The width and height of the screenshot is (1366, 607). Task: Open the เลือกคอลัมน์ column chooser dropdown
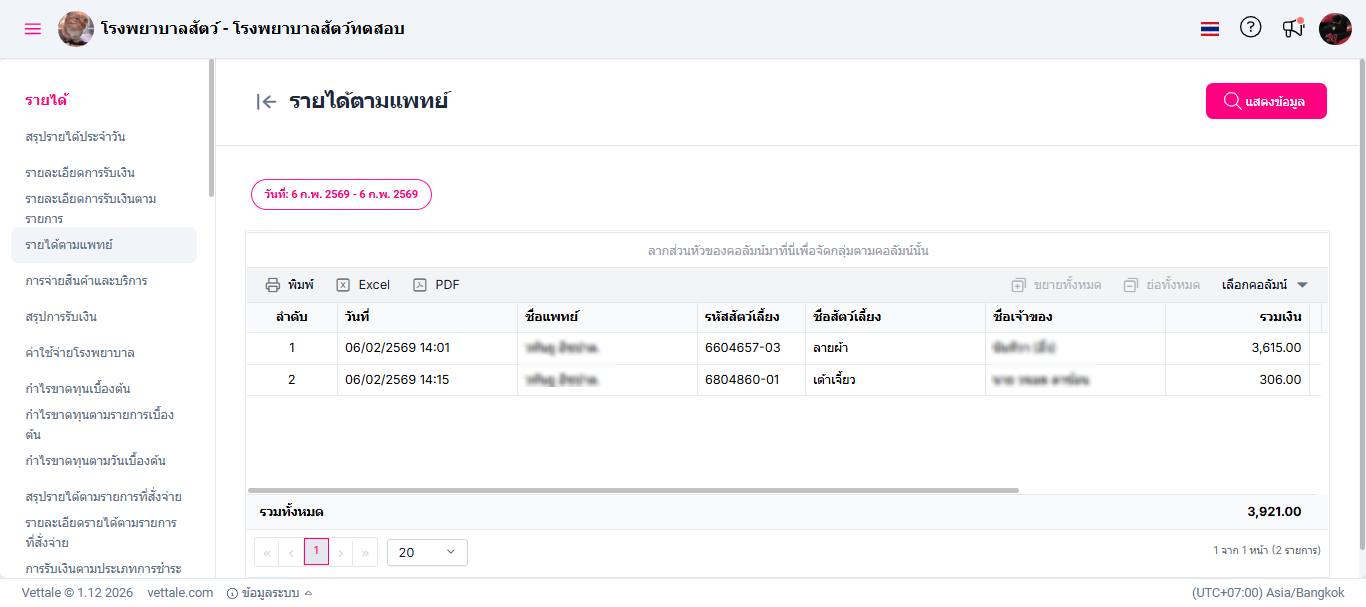pyautogui.click(x=1265, y=285)
